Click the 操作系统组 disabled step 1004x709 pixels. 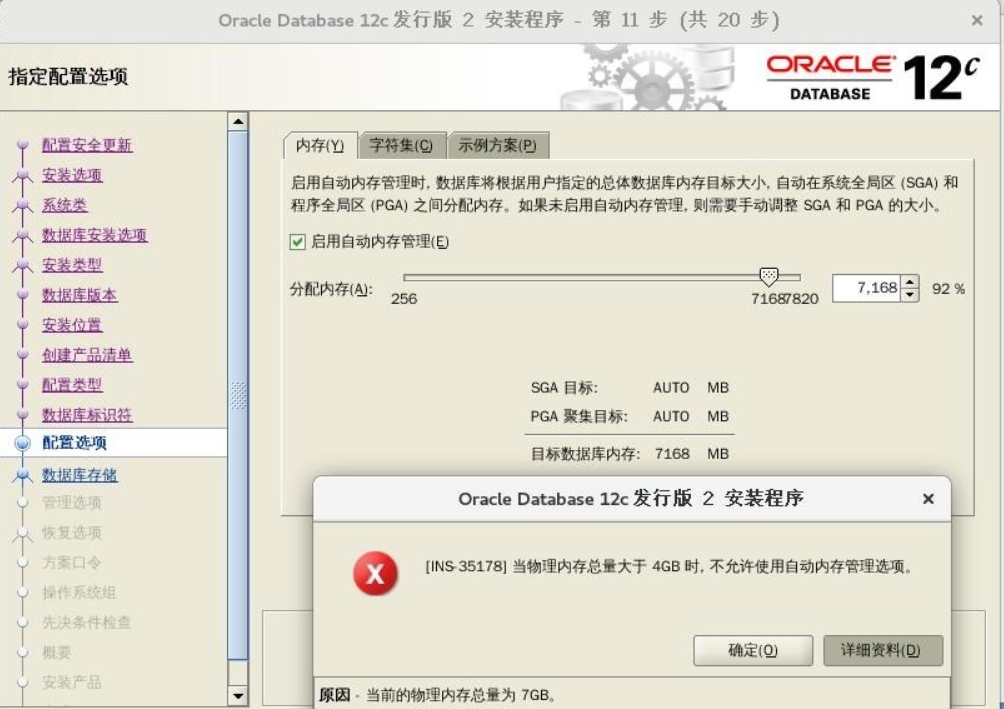coord(79,592)
